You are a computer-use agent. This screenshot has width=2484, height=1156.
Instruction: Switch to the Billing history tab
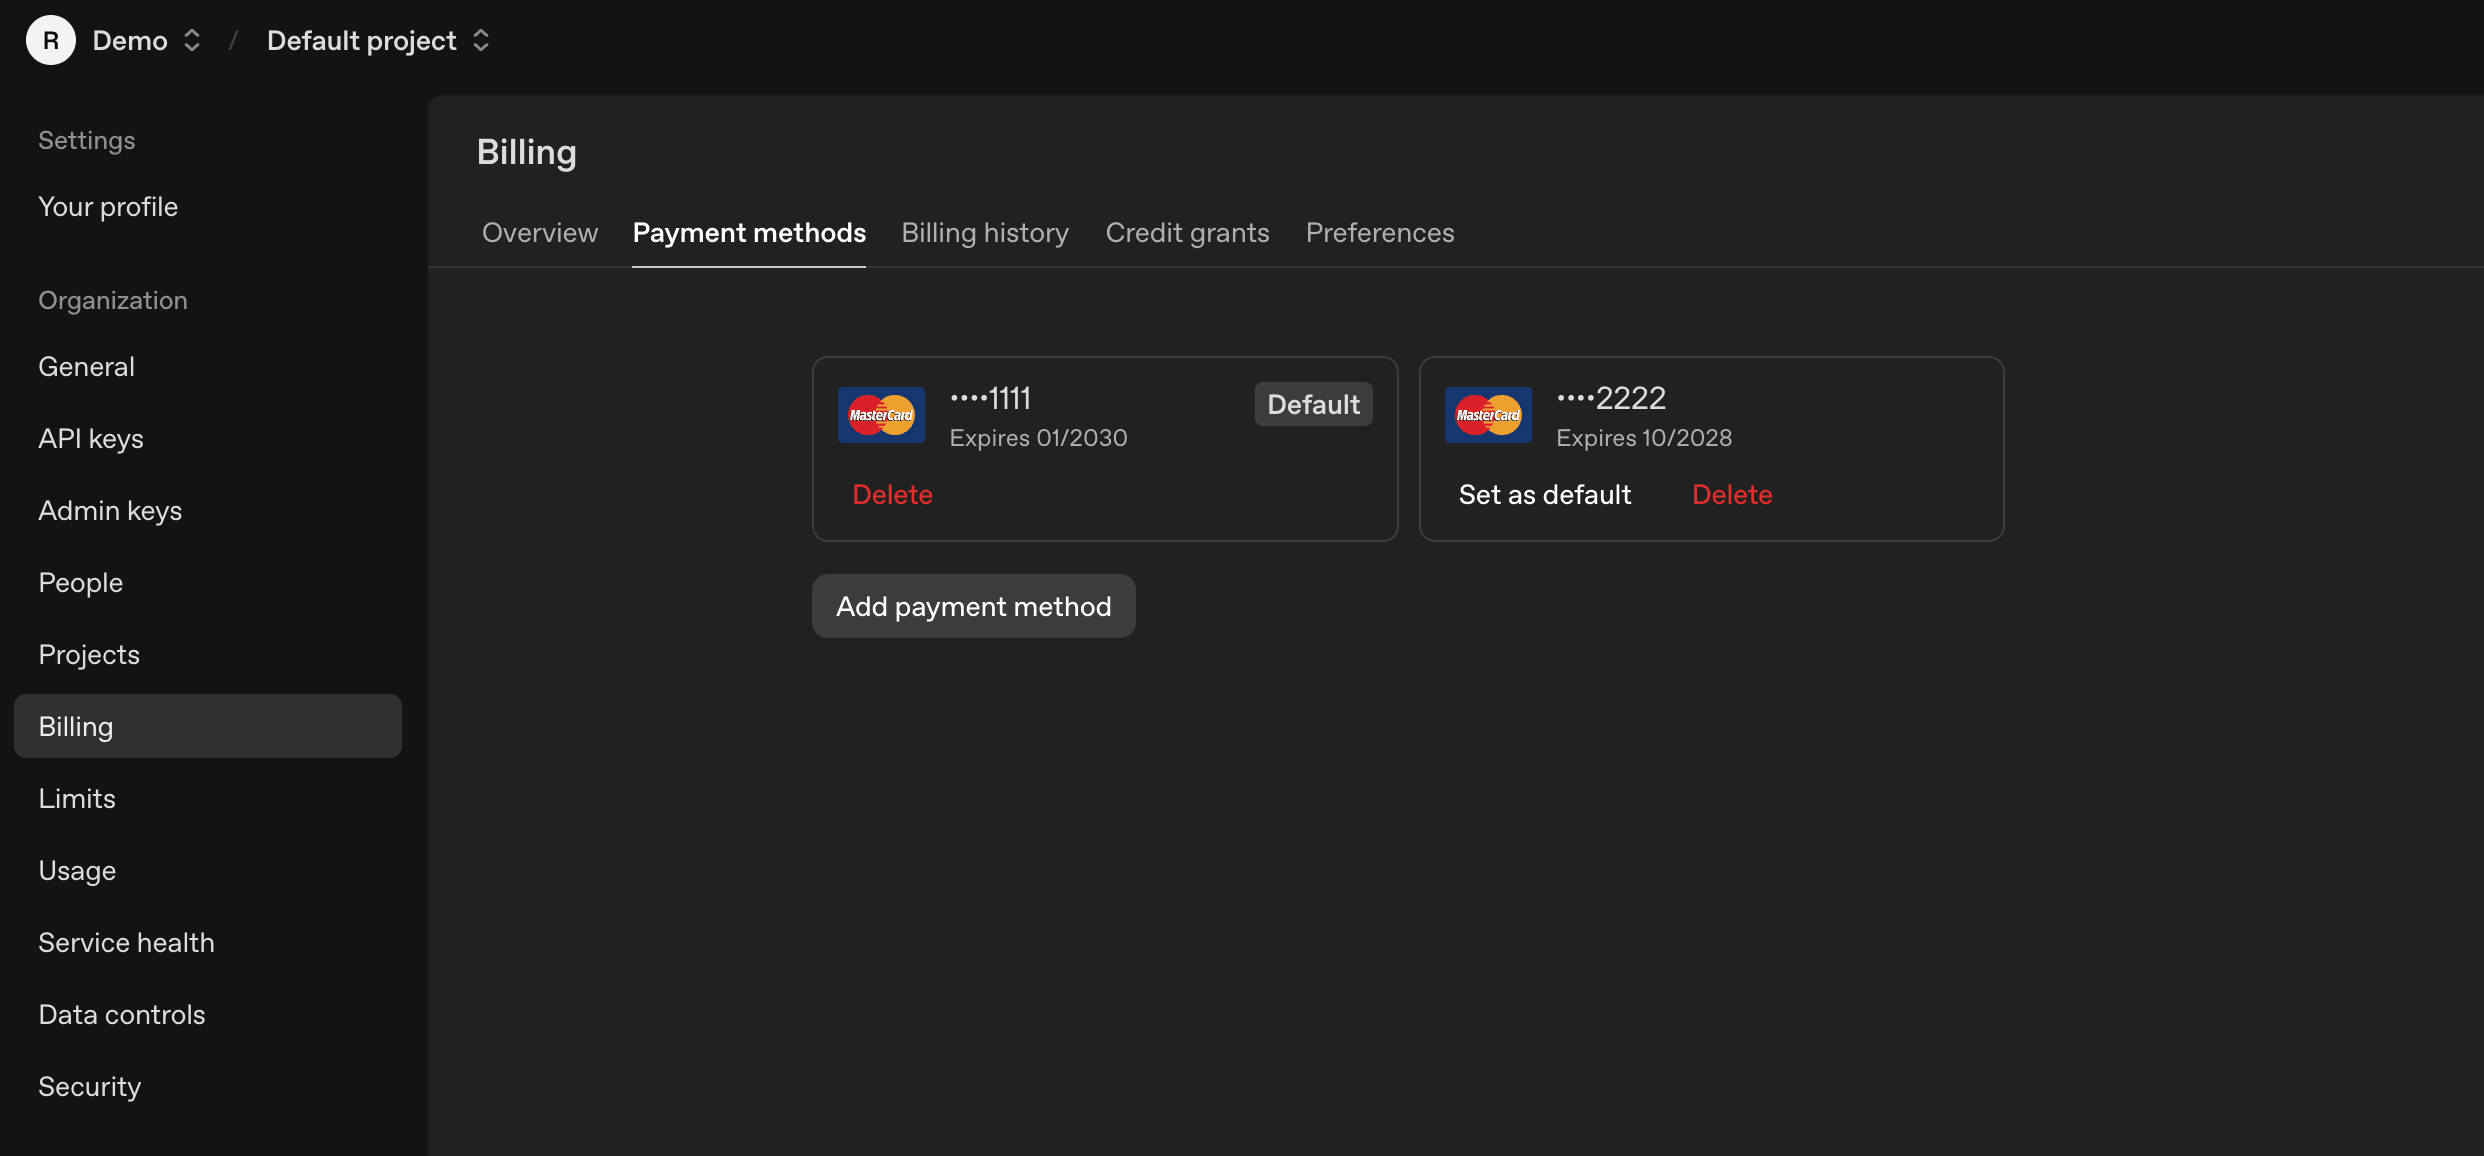pos(984,232)
